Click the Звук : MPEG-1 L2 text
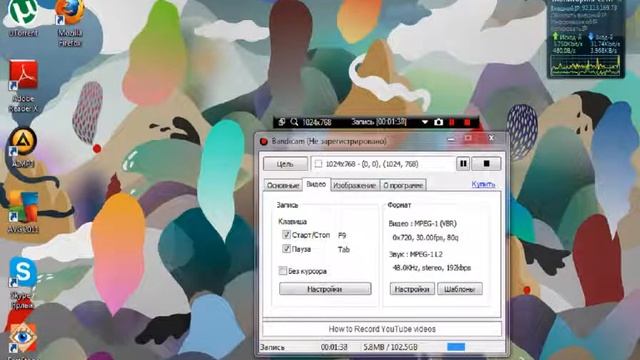This screenshot has width=640, height=360. point(416,254)
